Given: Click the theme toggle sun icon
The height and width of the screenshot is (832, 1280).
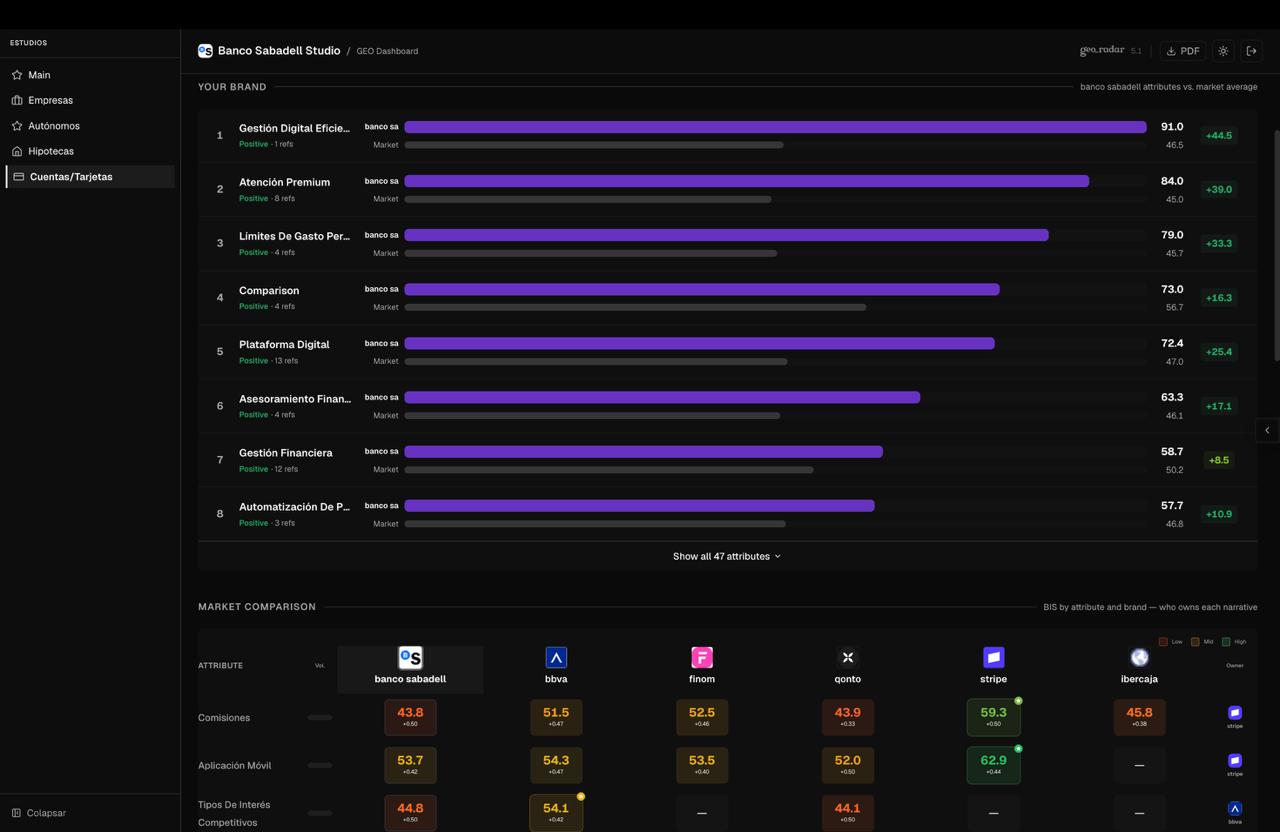Looking at the screenshot, I should pyautogui.click(x=1223, y=51).
